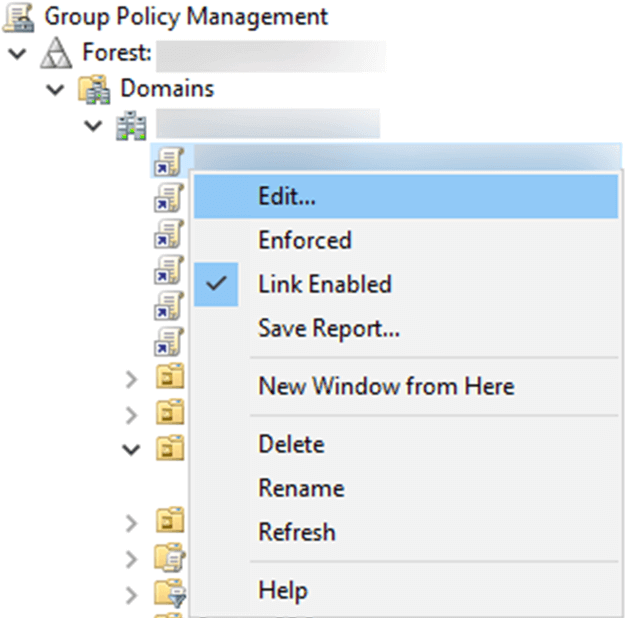Open New Window from Here
625x618 pixels.
click(x=386, y=386)
